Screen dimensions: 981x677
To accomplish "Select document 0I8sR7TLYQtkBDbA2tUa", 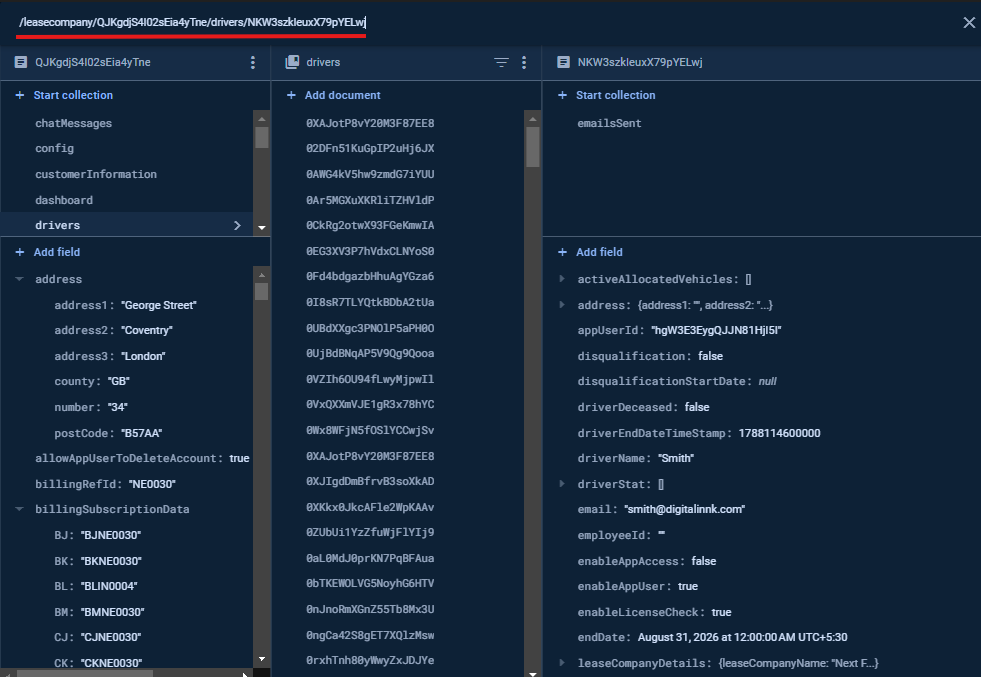I will [x=370, y=302].
